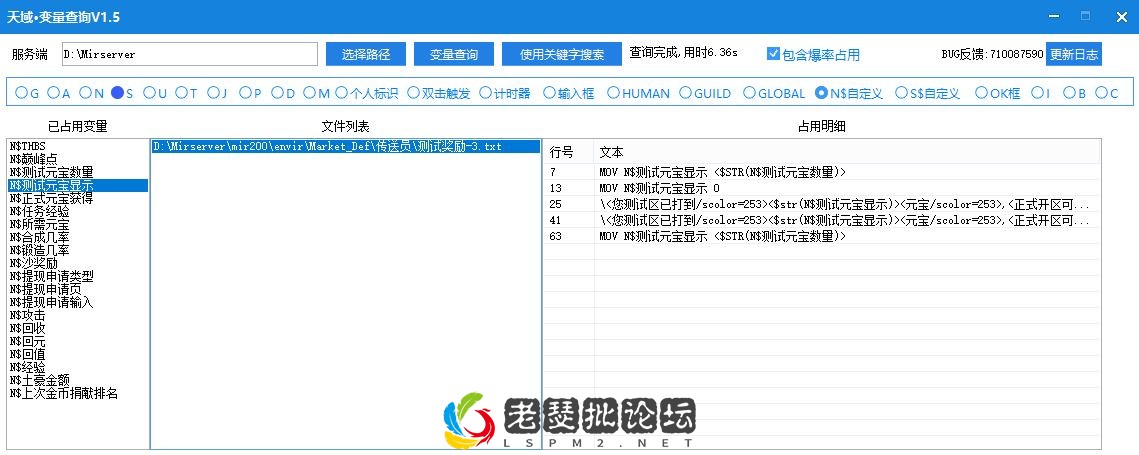Select detail row with line number 41

(822, 220)
